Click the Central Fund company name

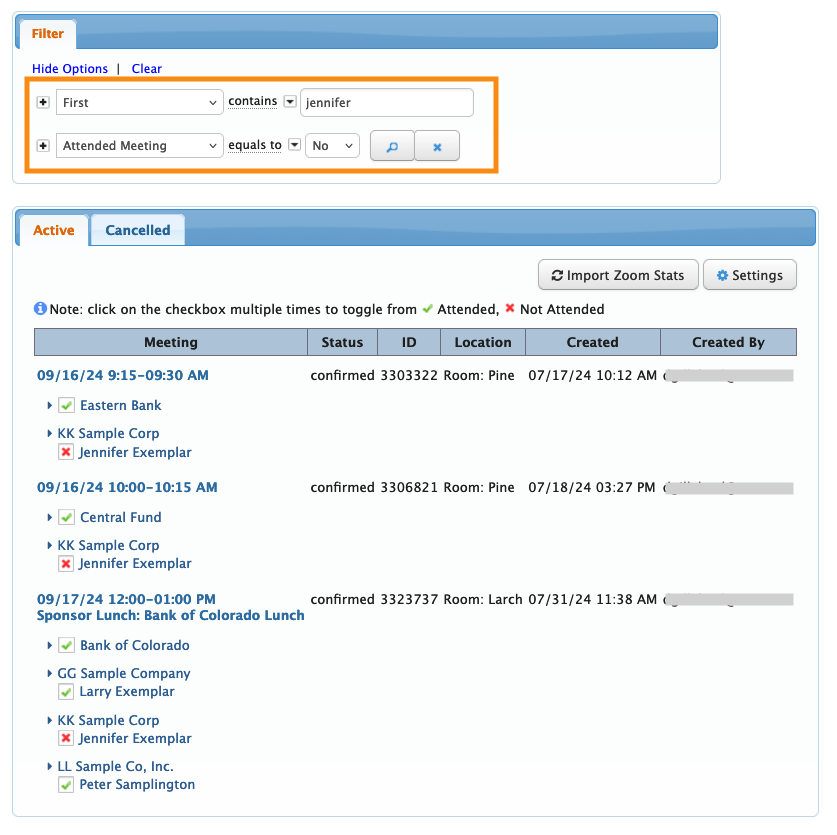(121, 517)
